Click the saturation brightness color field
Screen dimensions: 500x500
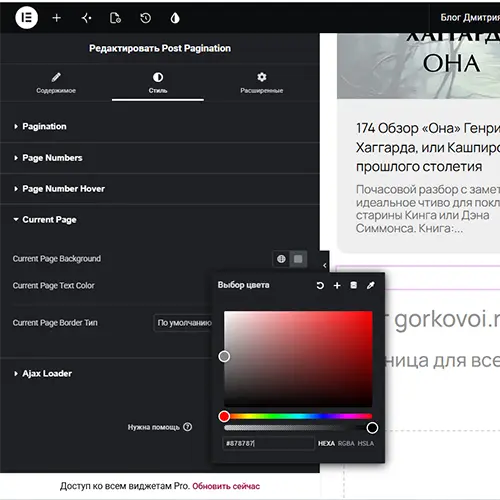click(298, 359)
